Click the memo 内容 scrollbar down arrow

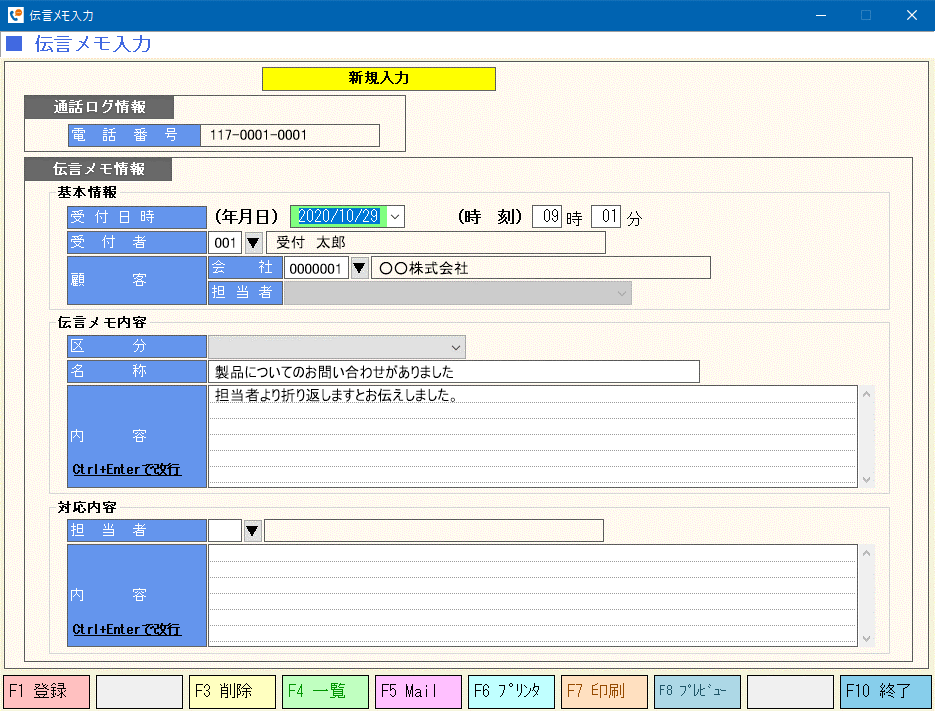[x=866, y=480]
